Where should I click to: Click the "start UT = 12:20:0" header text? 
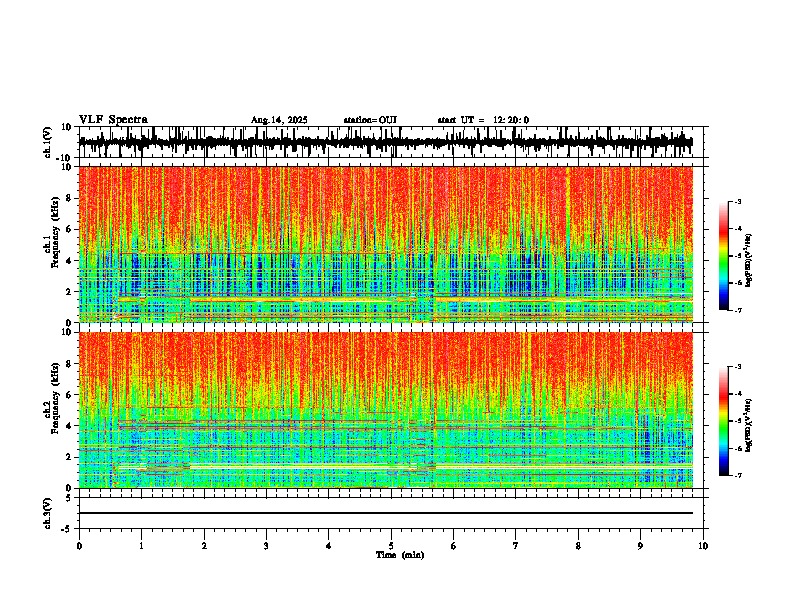(x=483, y=120)
